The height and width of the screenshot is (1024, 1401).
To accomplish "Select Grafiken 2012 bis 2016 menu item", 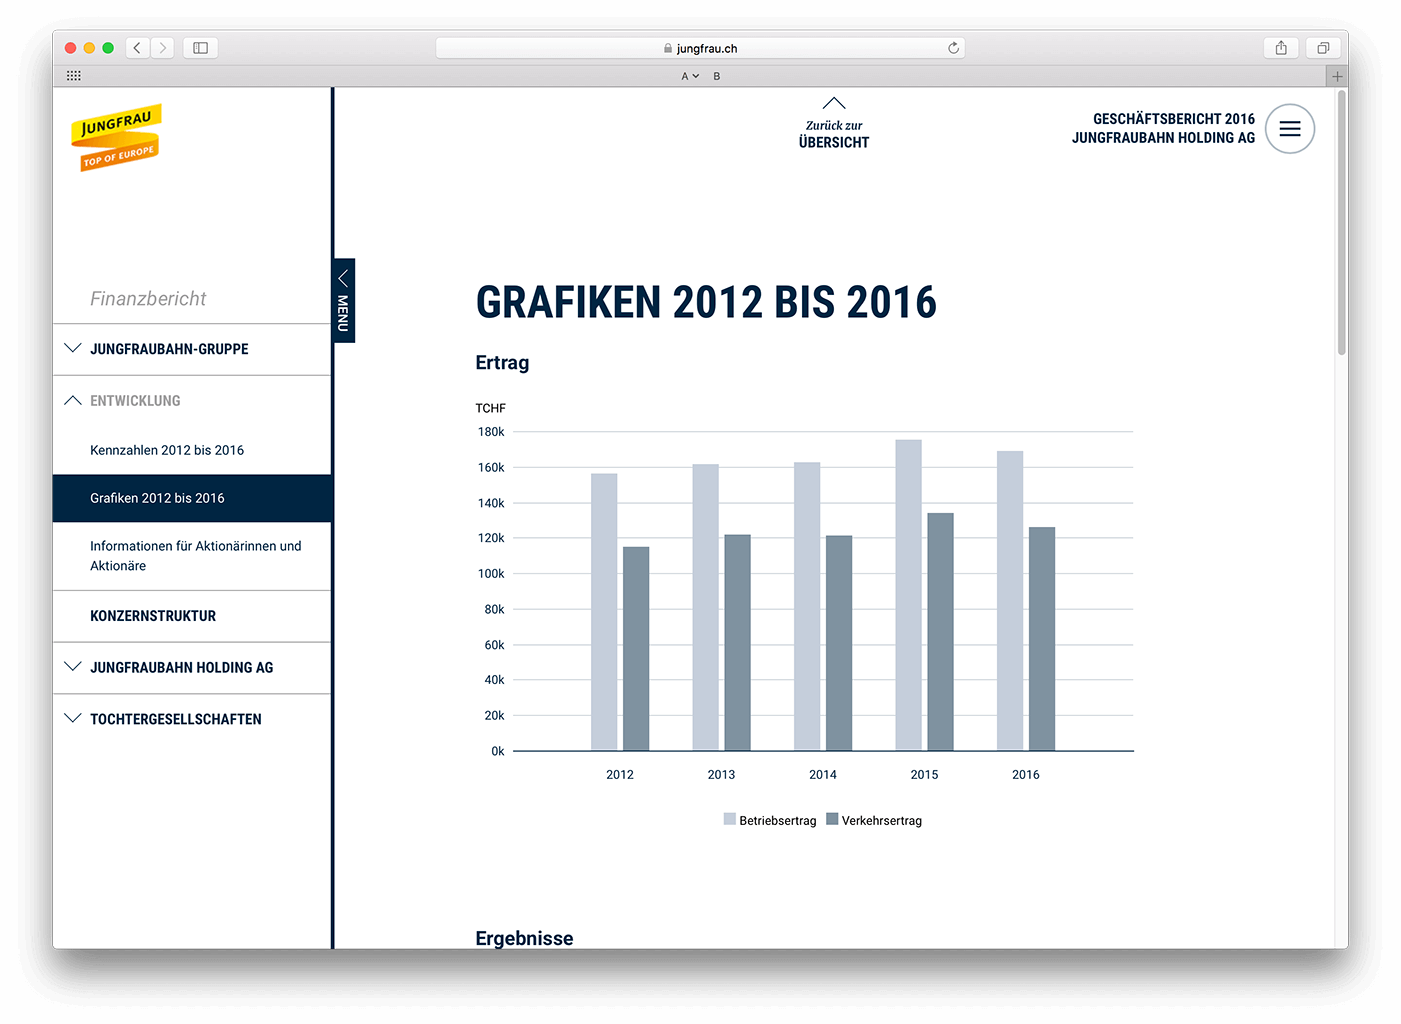I will [192, 498].
